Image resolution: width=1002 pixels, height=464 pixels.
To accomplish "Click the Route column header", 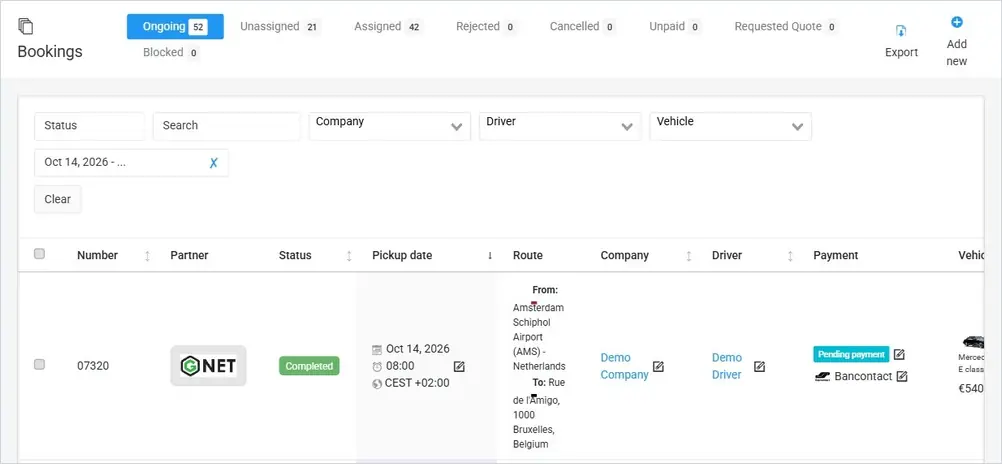I will point(528,255).
